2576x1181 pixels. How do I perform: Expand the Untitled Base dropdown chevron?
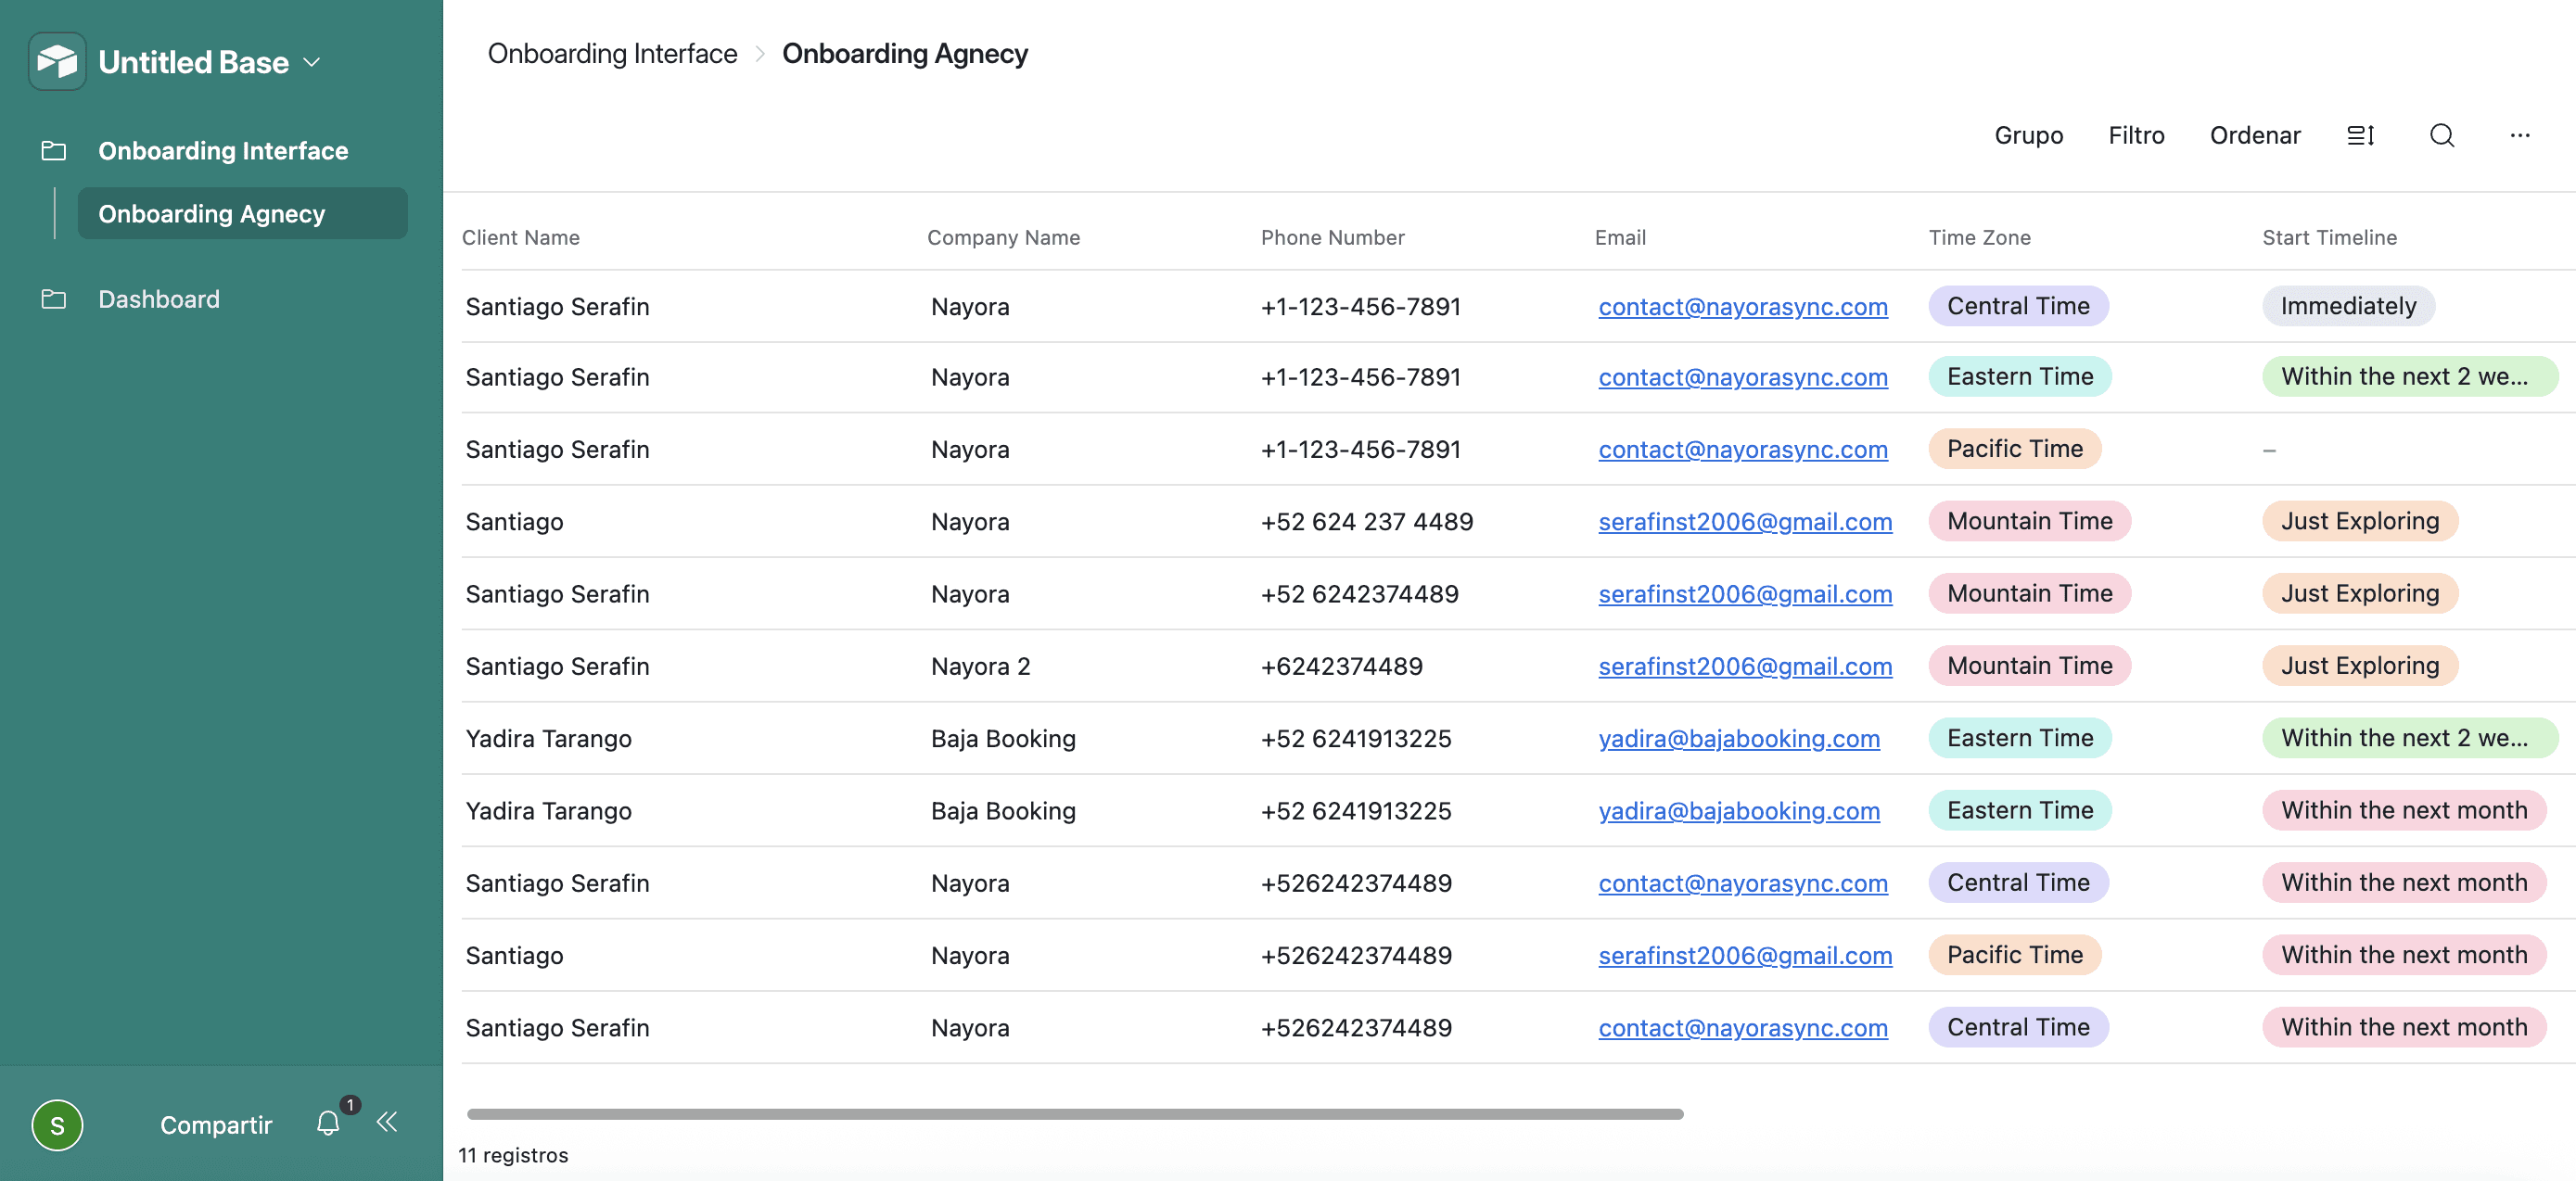311,62
